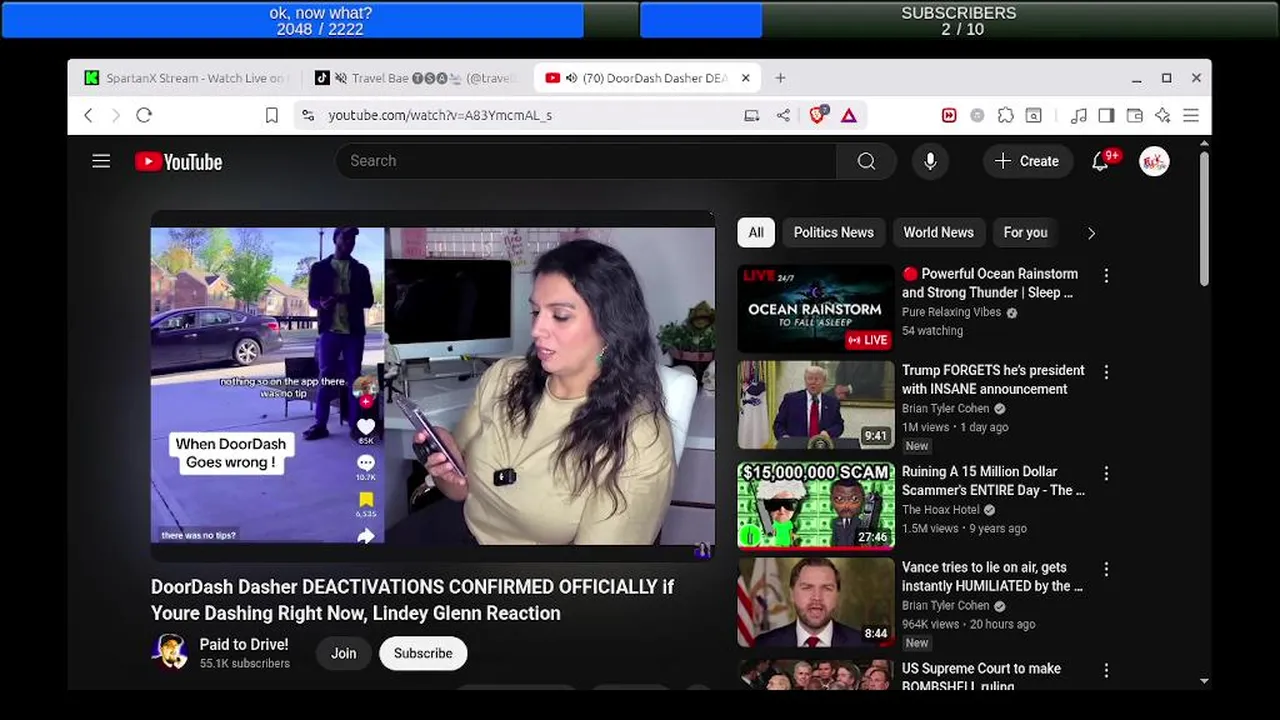Open $15,000,000 SCAM video thumbnail
This screenshot has width=1280, height=720.
pyautogui.click(x=816, y=505)
